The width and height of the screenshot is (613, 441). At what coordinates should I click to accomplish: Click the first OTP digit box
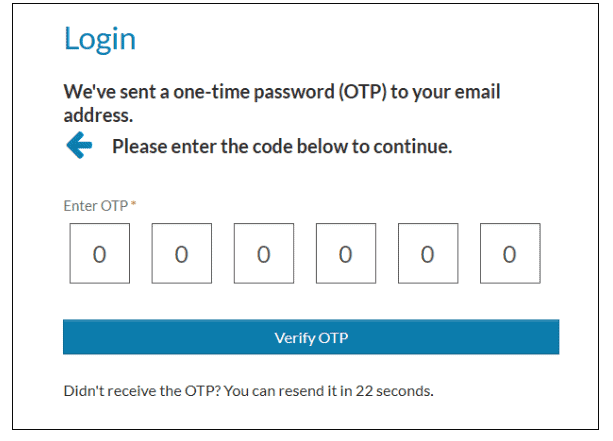(x=99, y=254)
